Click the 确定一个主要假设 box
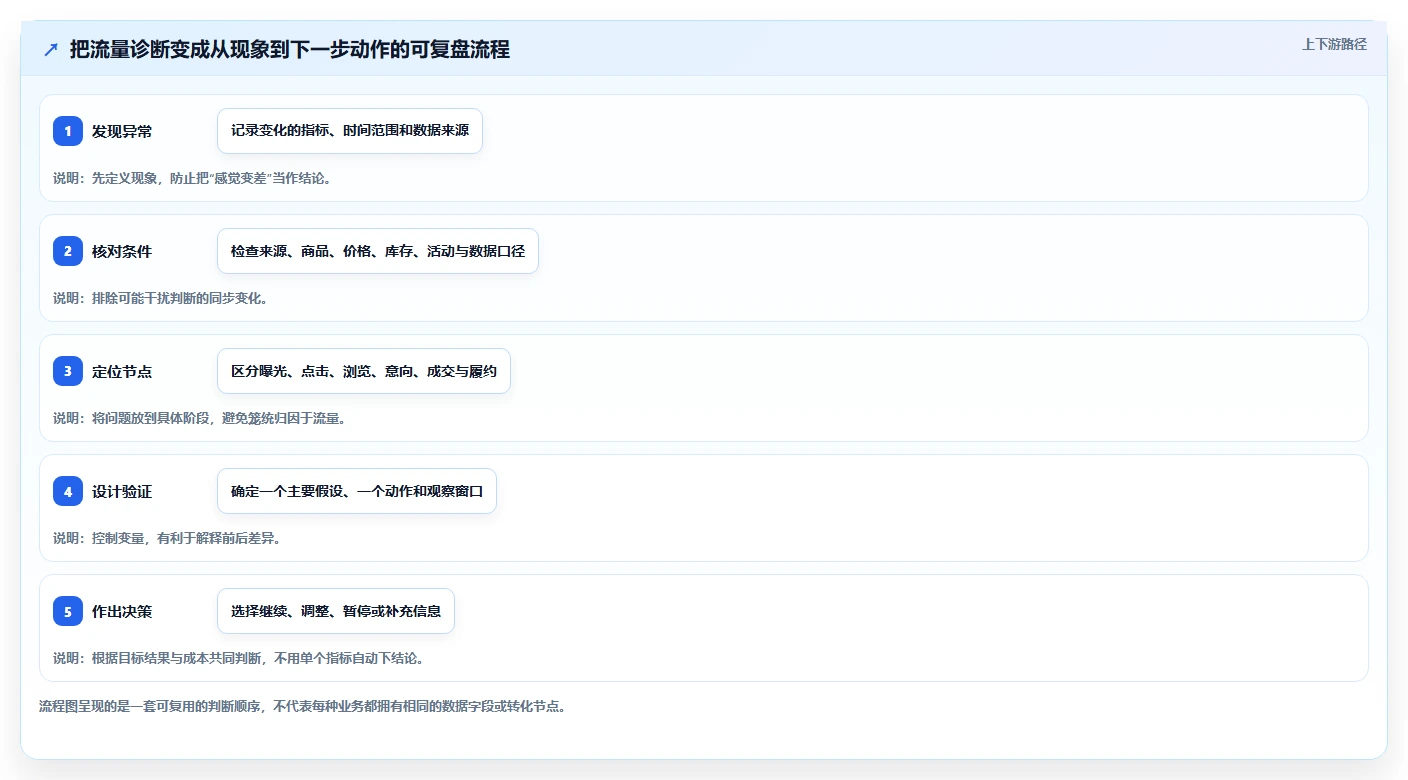The image size is (1408, 780). (357, 491)
